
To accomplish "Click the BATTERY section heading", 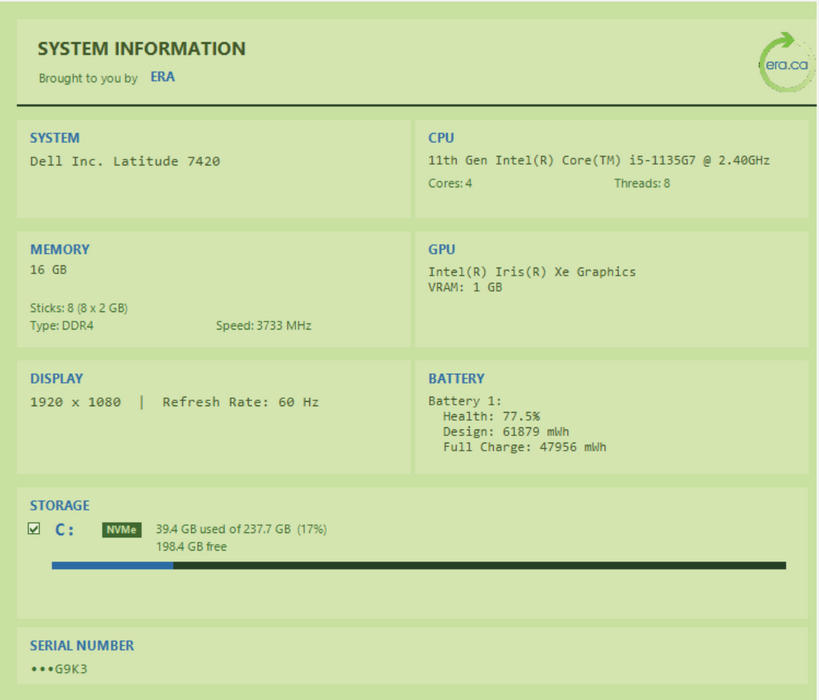I will click(456, 379).
